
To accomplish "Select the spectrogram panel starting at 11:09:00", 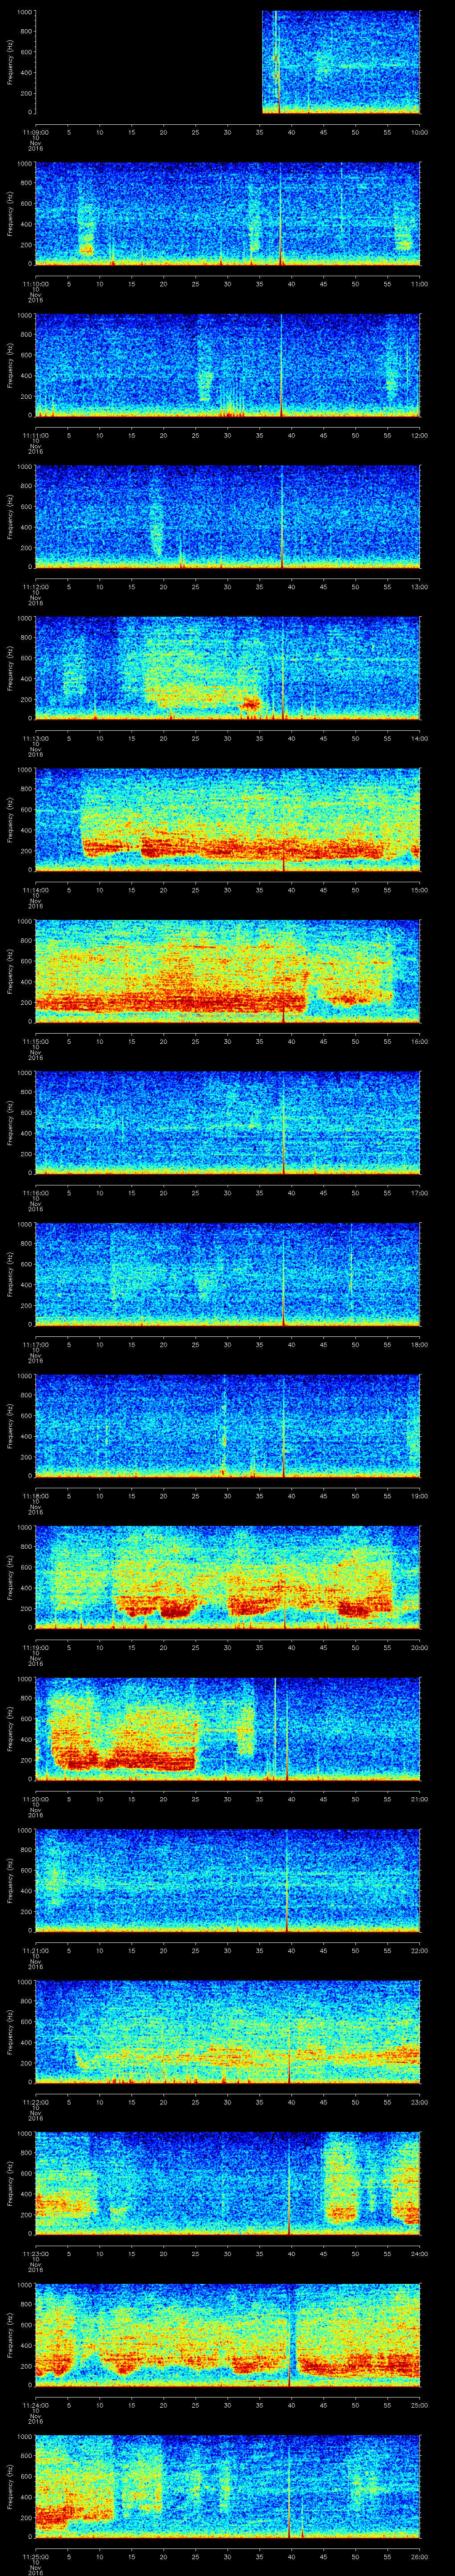I will pyautogui.click(x=228, y=62).
